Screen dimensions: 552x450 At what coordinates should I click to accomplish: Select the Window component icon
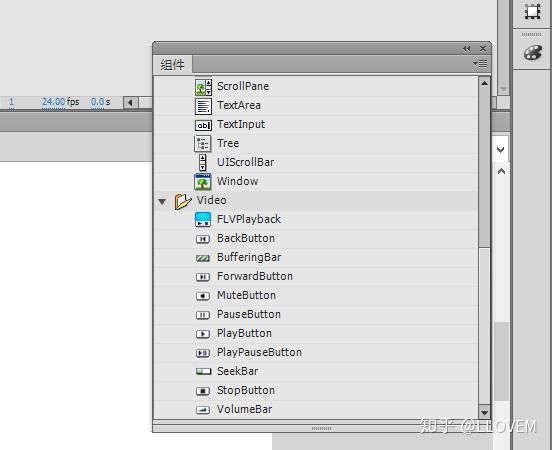tap(203, 182)
